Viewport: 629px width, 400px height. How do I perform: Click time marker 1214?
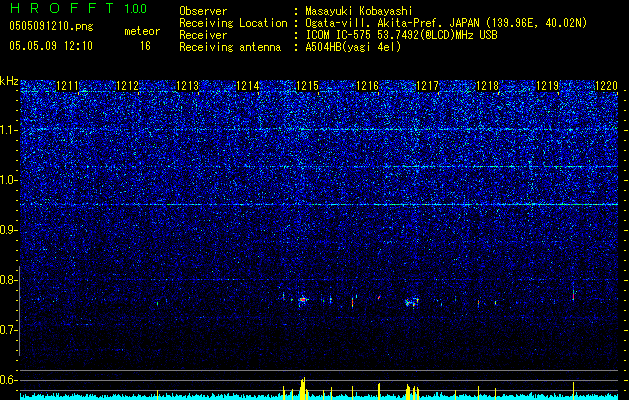pos(248,86)
